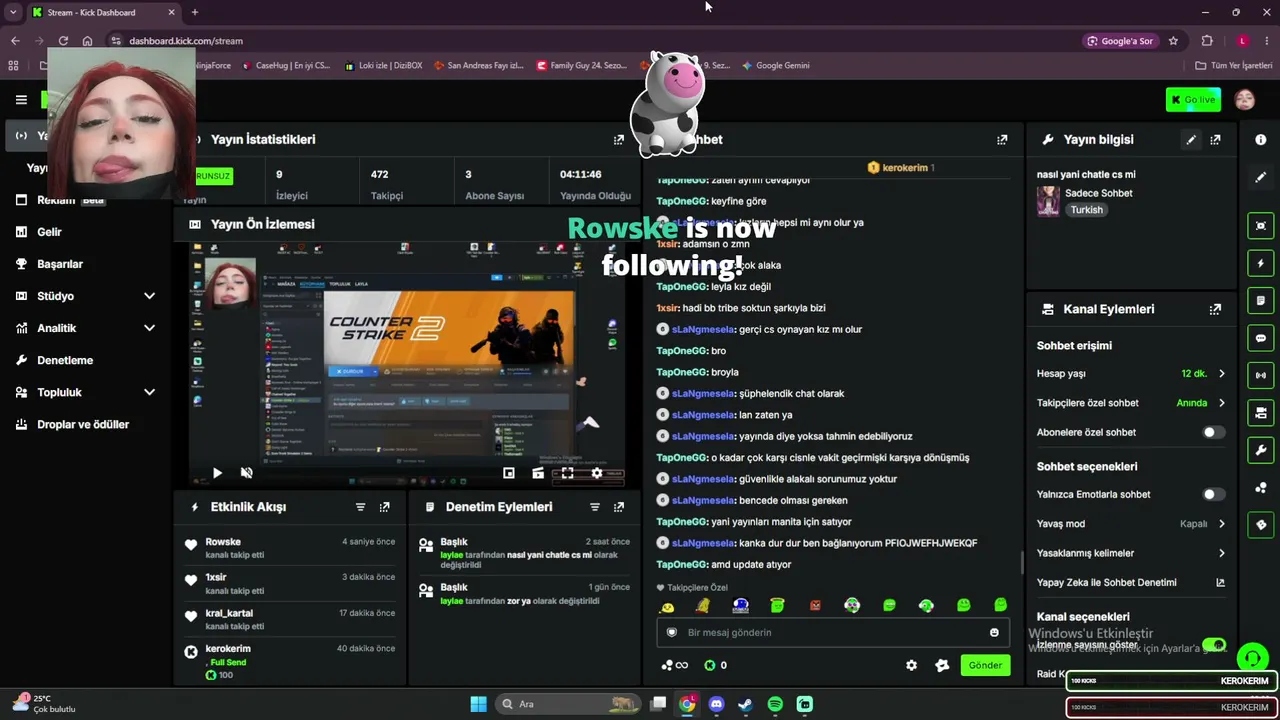Toggle İzlenme sayısını göster switch
The width and height of the screenshot is (1280, 720).
[x=1214, y=645]
